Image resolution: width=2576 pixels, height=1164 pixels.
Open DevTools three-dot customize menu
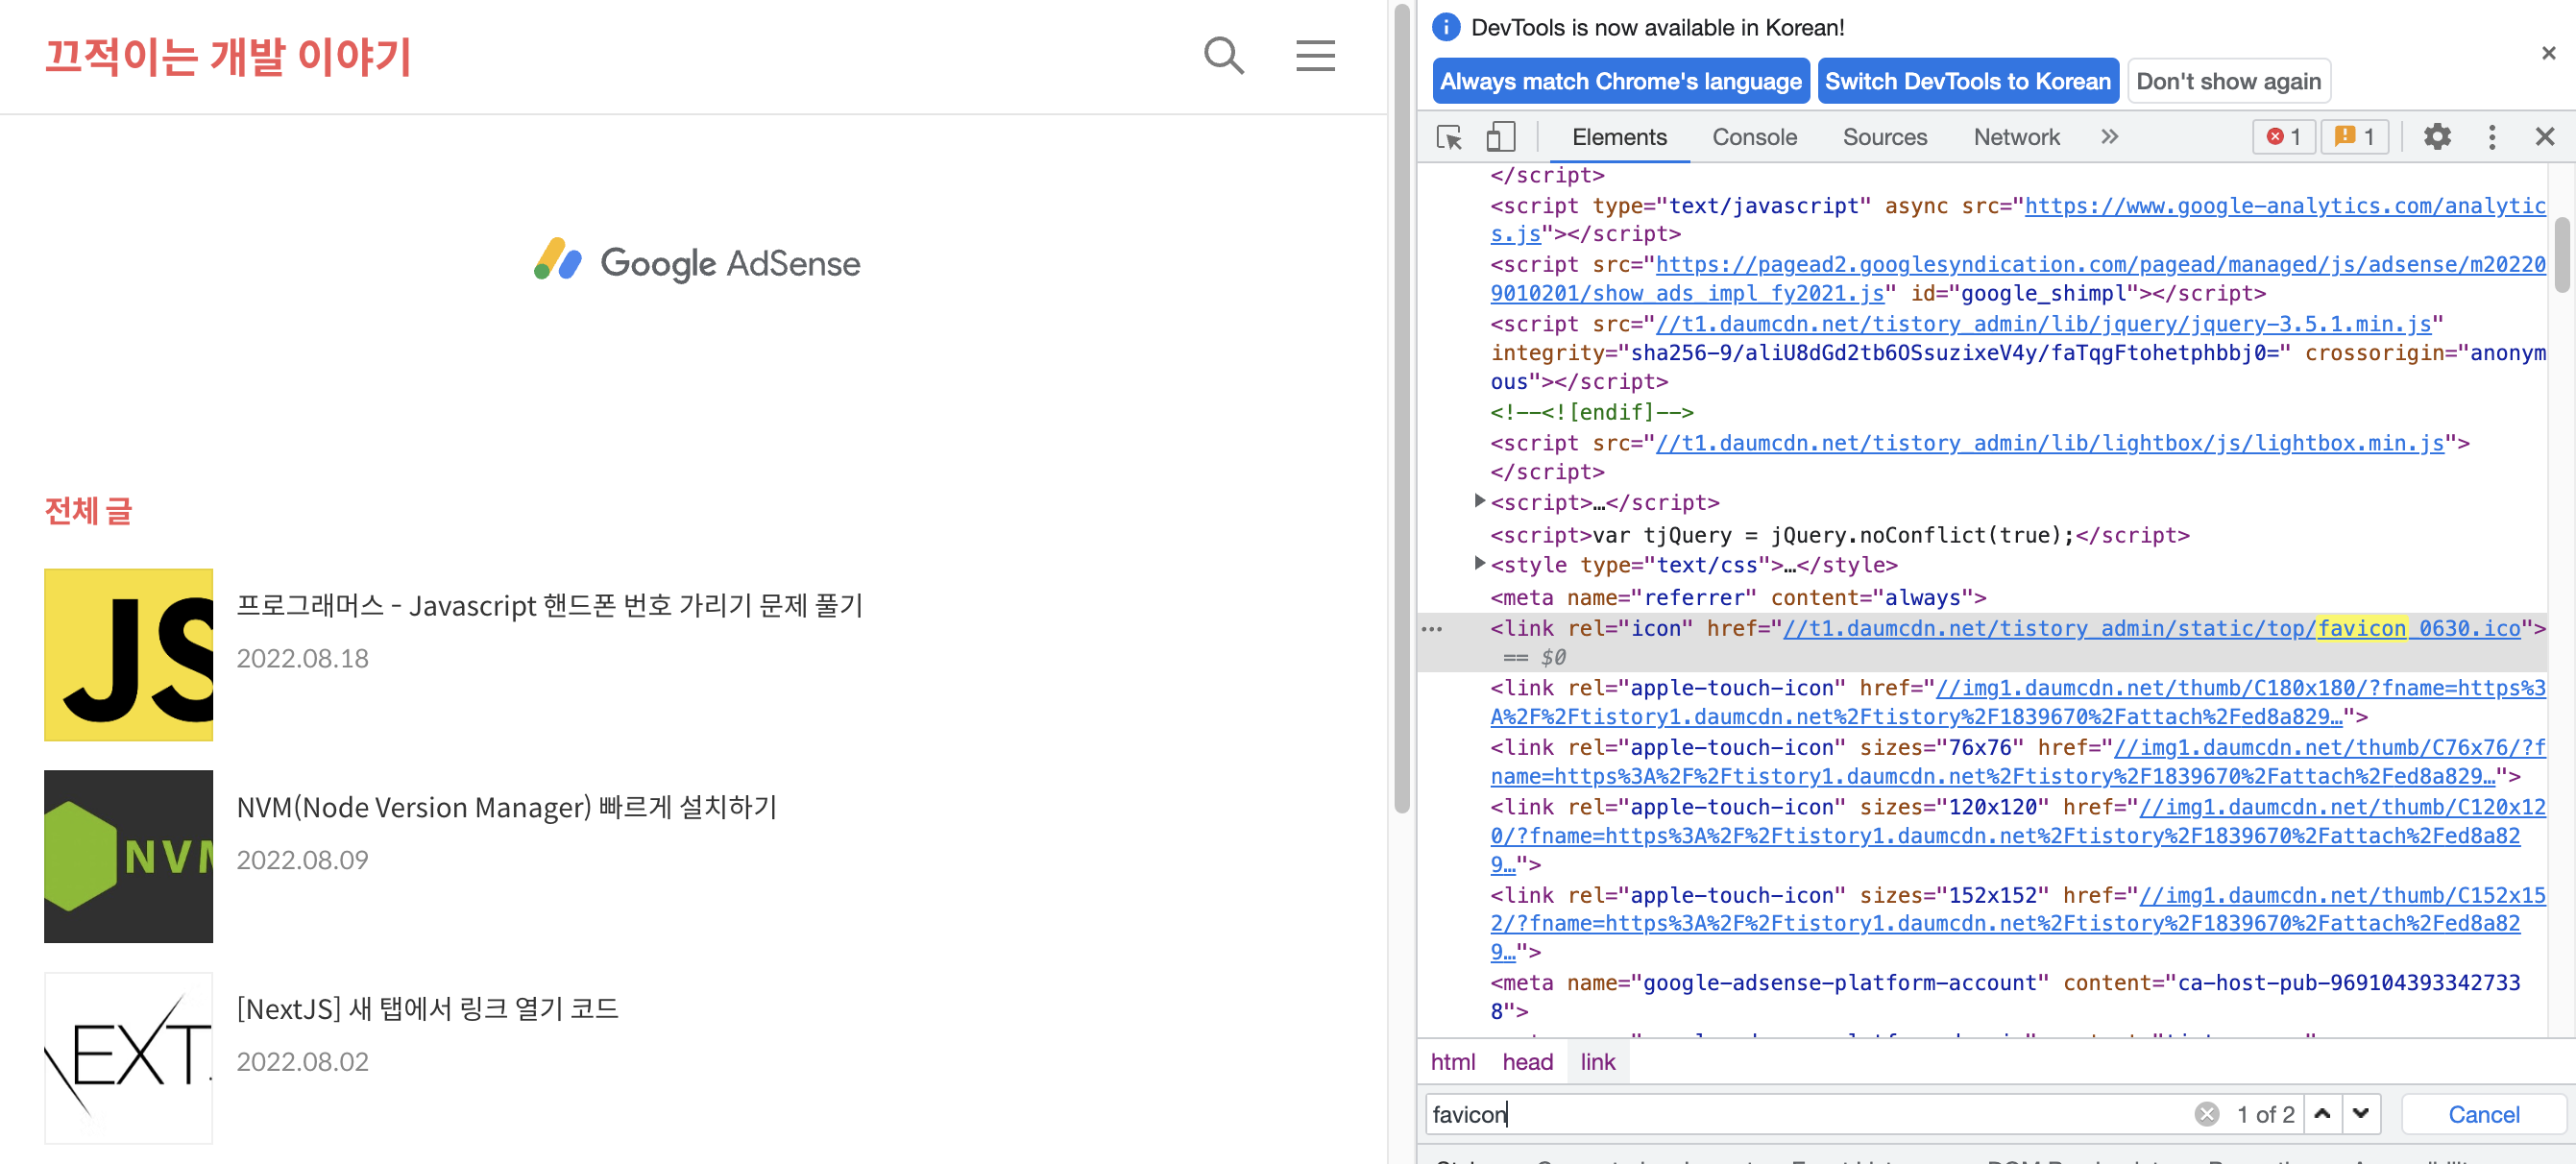[x=2491, y=137]
